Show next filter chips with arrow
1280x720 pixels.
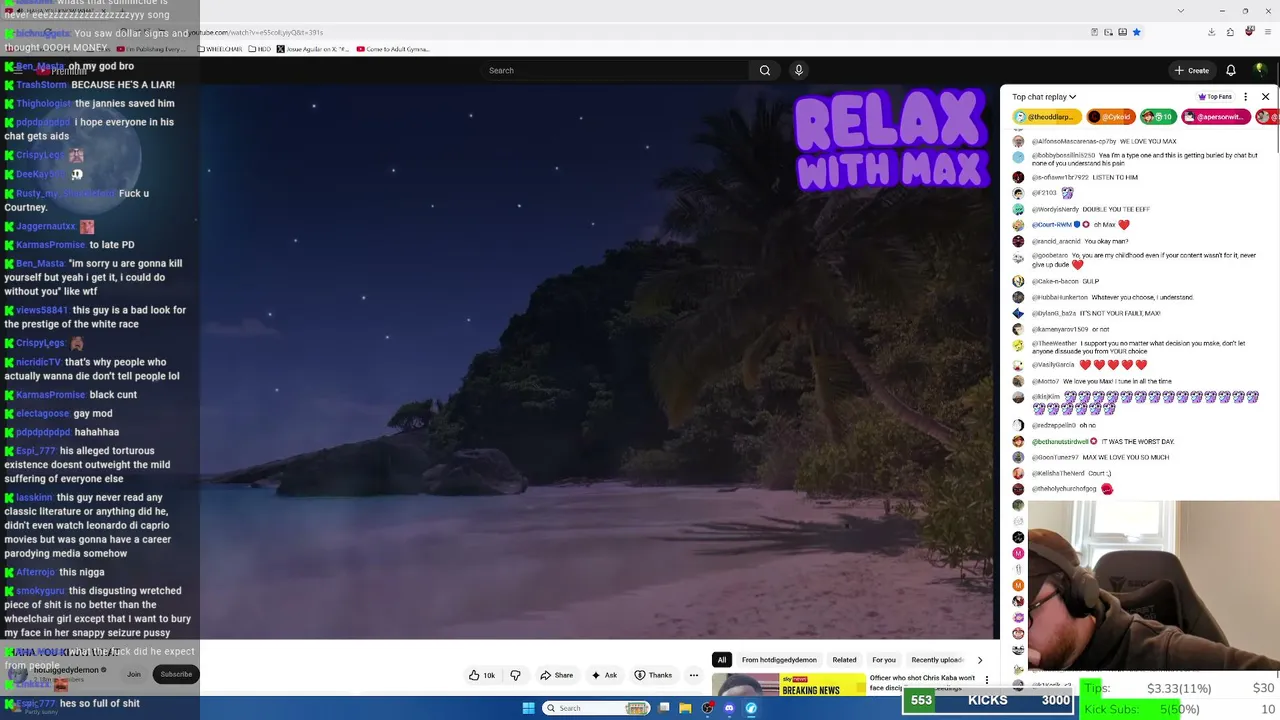click(x=980, y=660)
